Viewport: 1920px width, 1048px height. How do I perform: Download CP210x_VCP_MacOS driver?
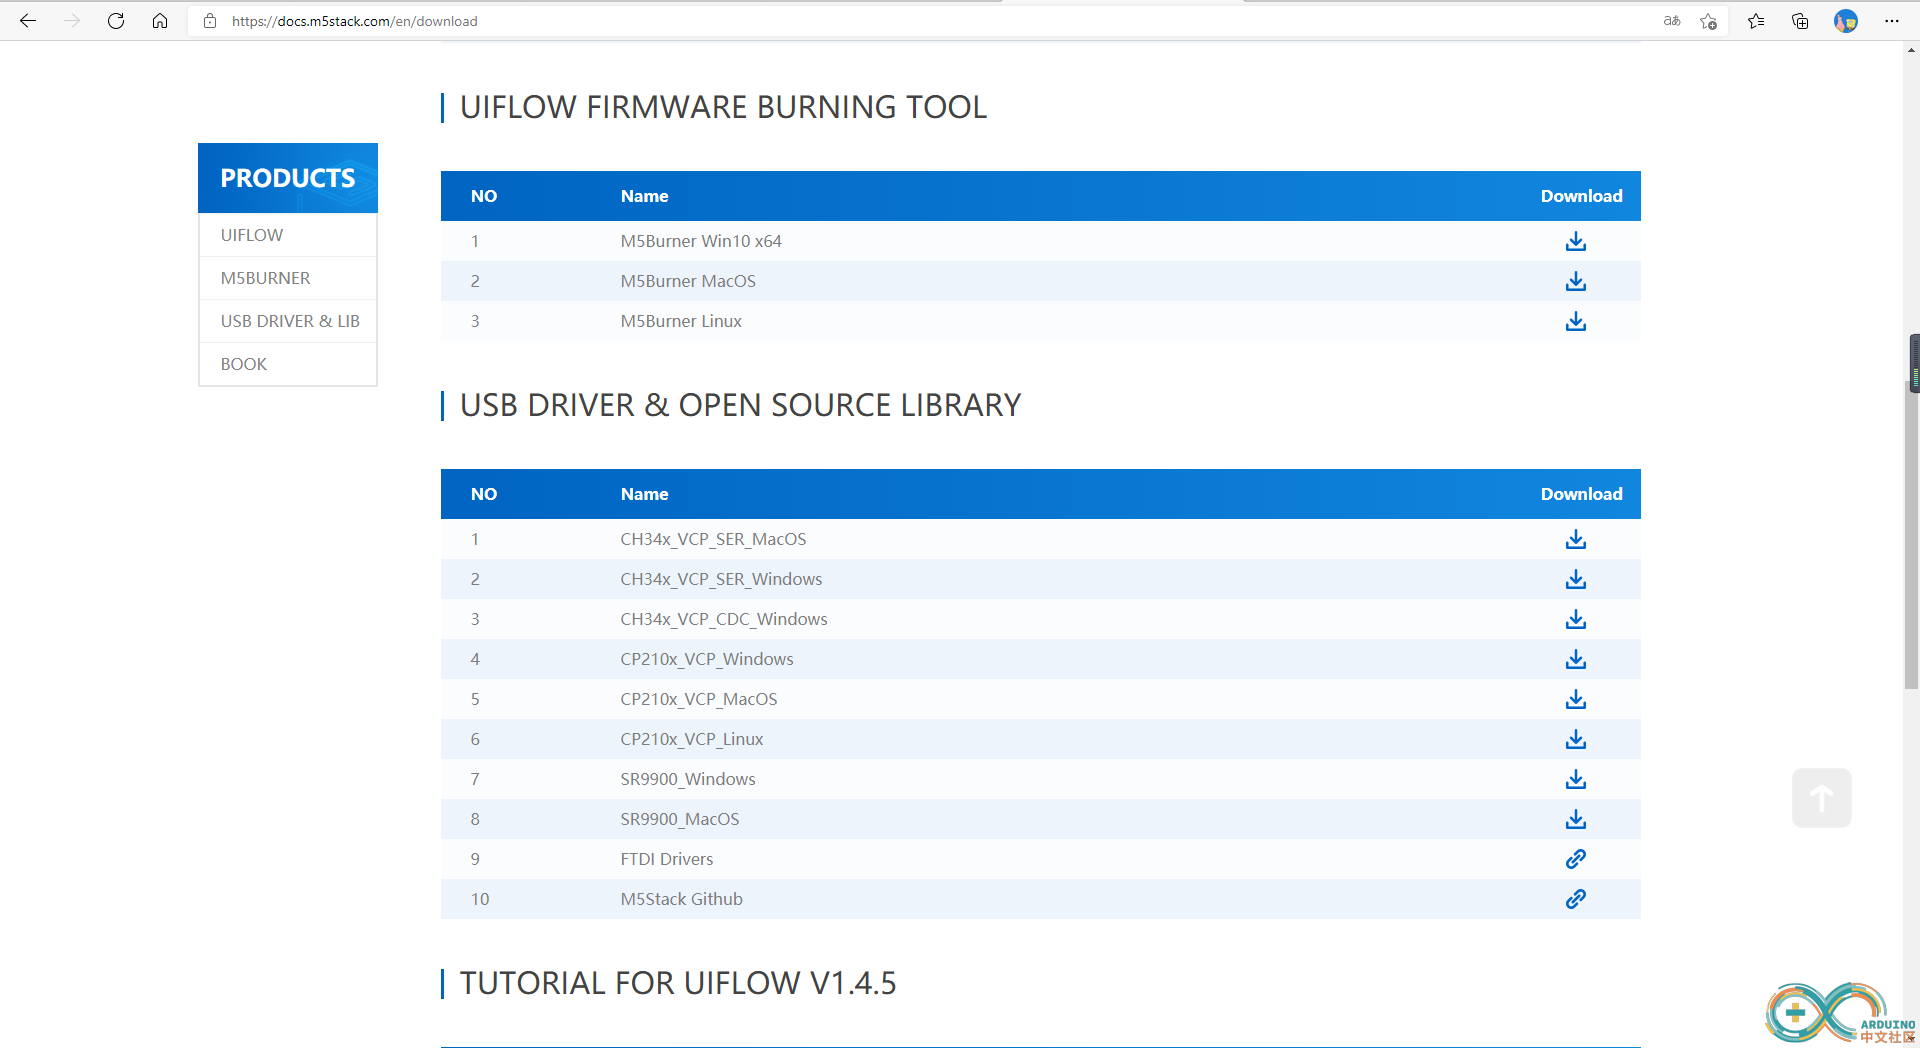coord(1576,699)
